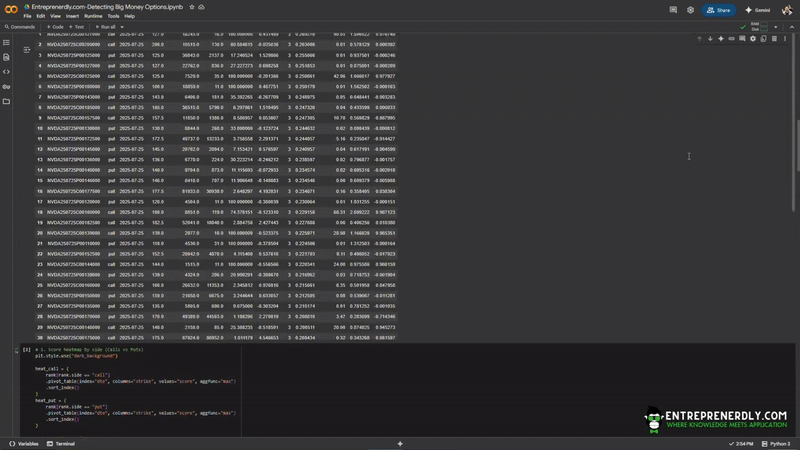Click the 2:54 PM completion status
Screen dimensions: 800x450
(741, 444)
